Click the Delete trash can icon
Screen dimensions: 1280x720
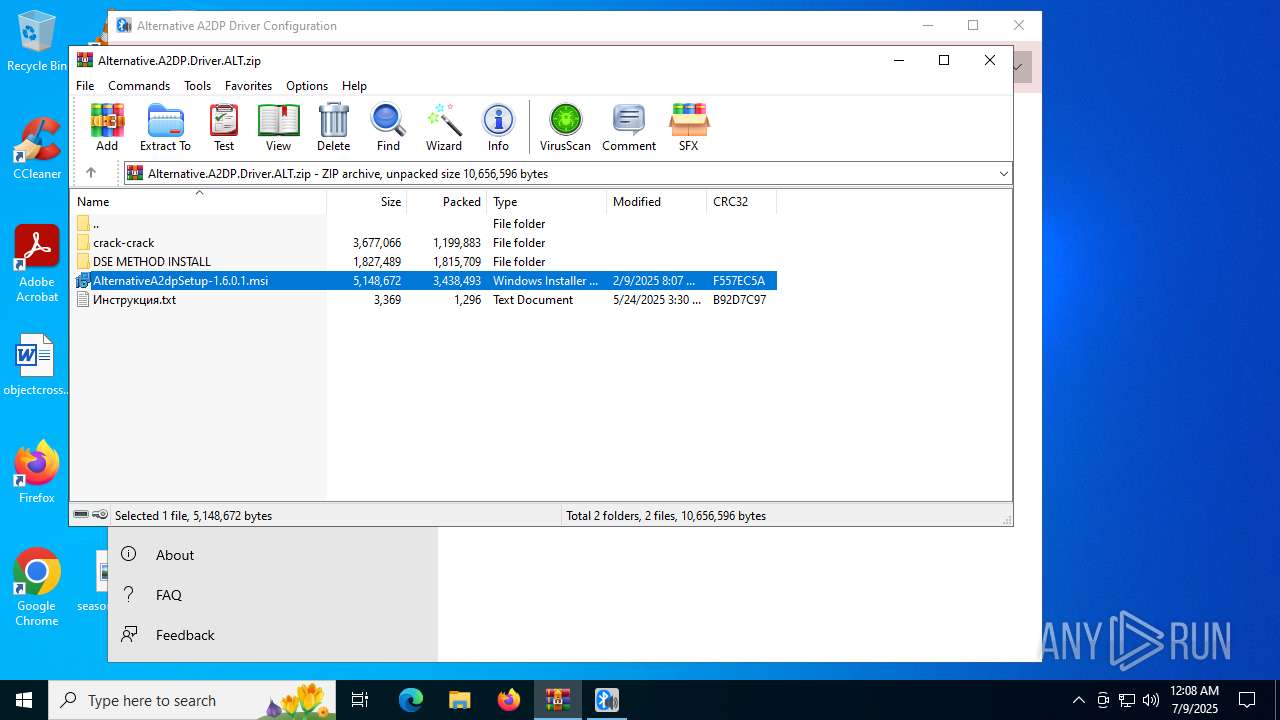333,127
